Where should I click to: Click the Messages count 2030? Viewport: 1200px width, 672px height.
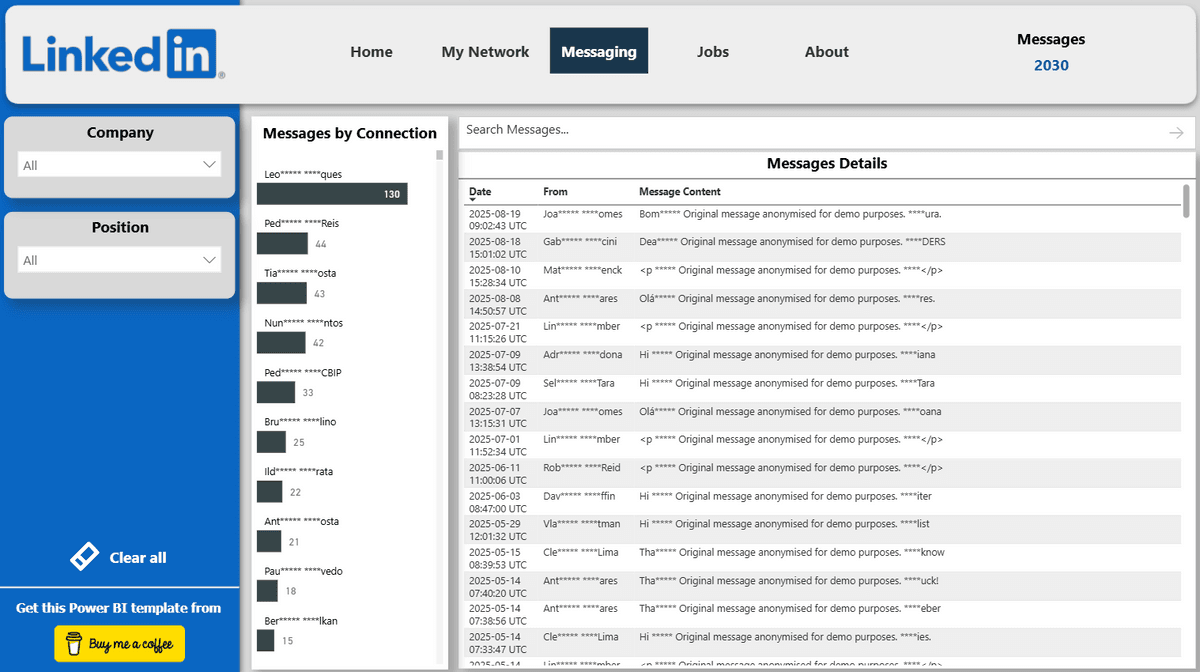(1051, 65)
